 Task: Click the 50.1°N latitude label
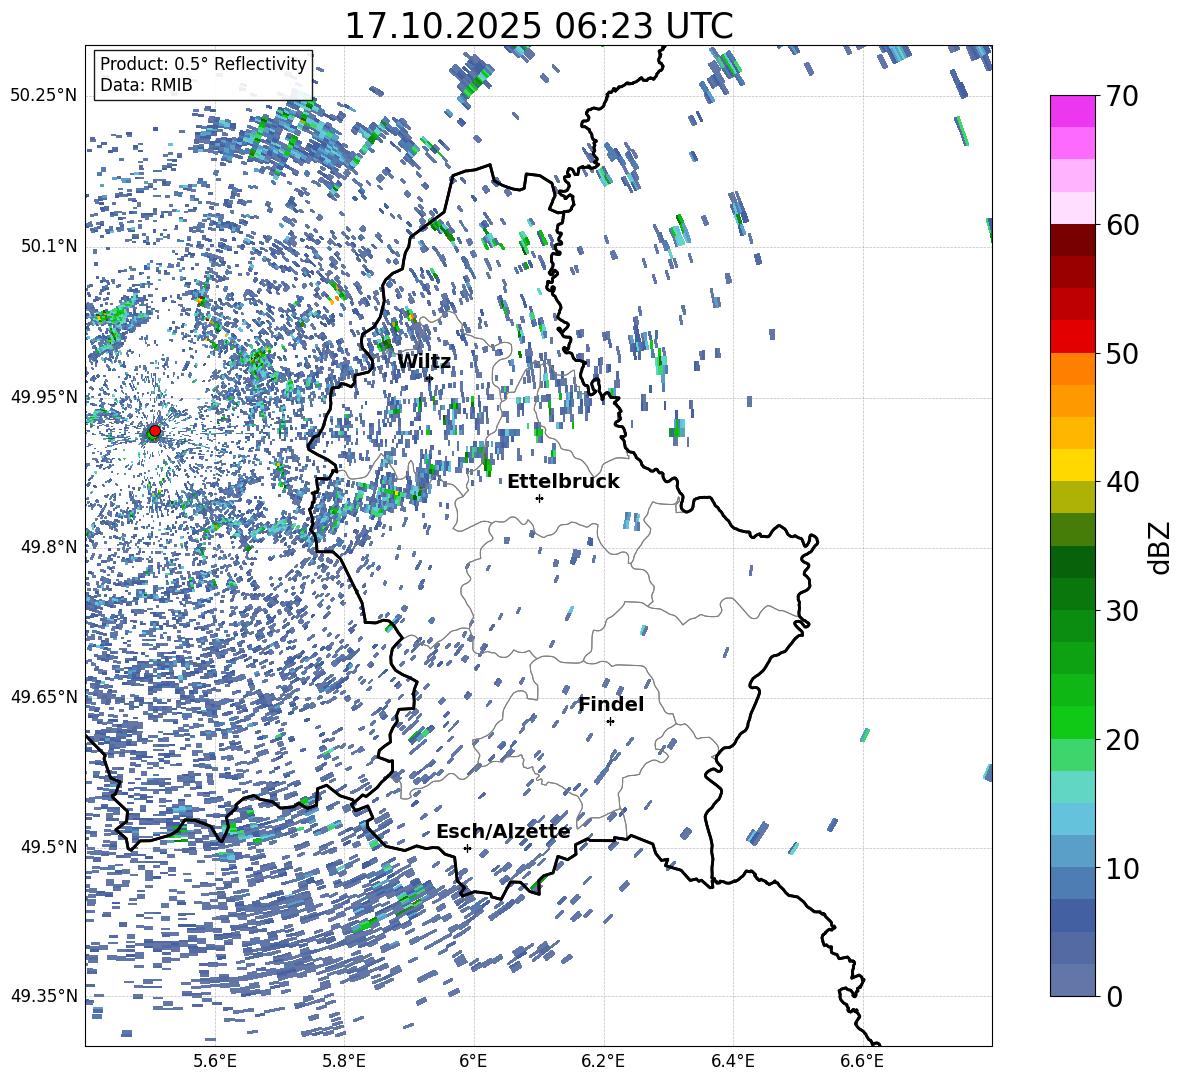49,246
